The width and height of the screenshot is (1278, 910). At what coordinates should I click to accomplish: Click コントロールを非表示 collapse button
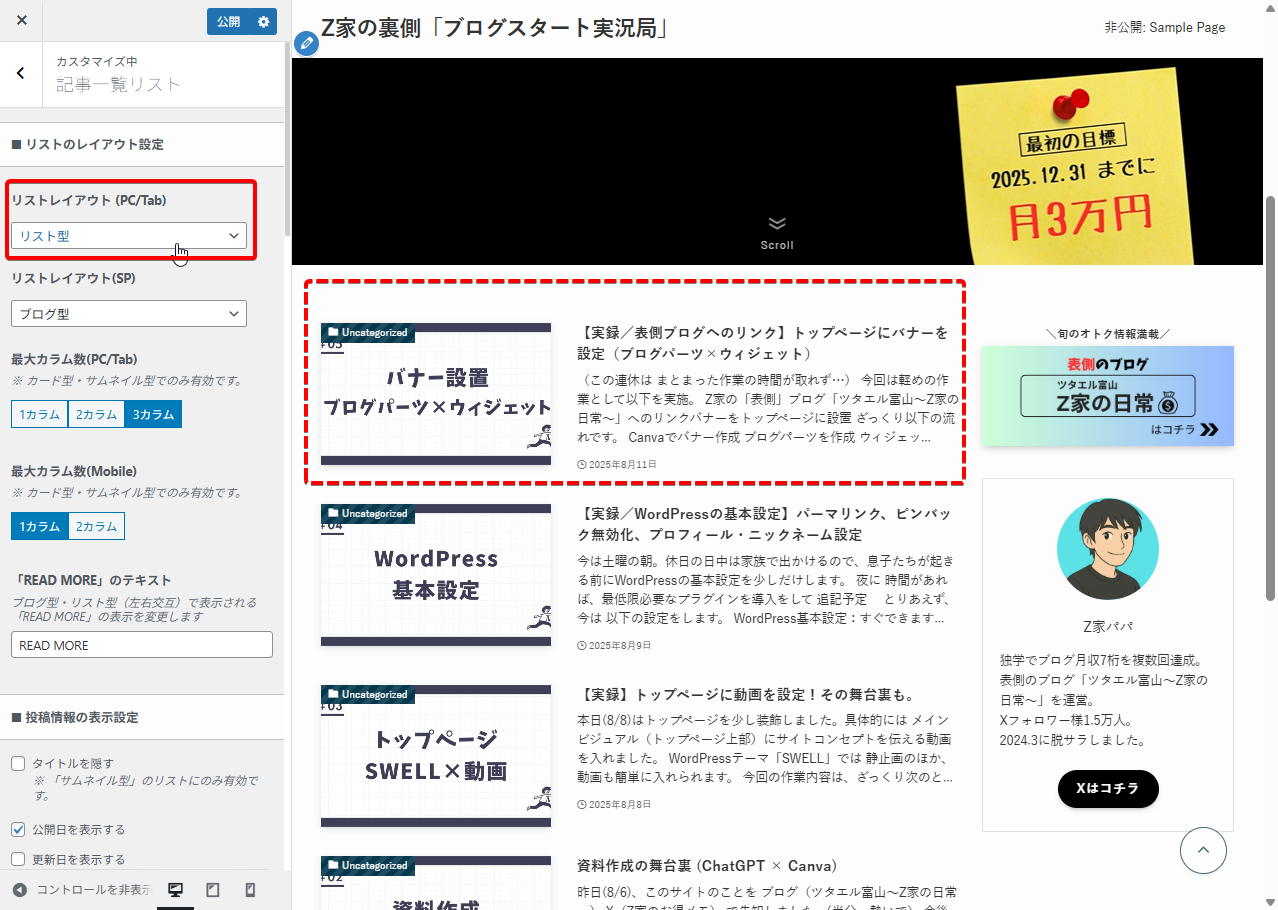tap(81, 890)
